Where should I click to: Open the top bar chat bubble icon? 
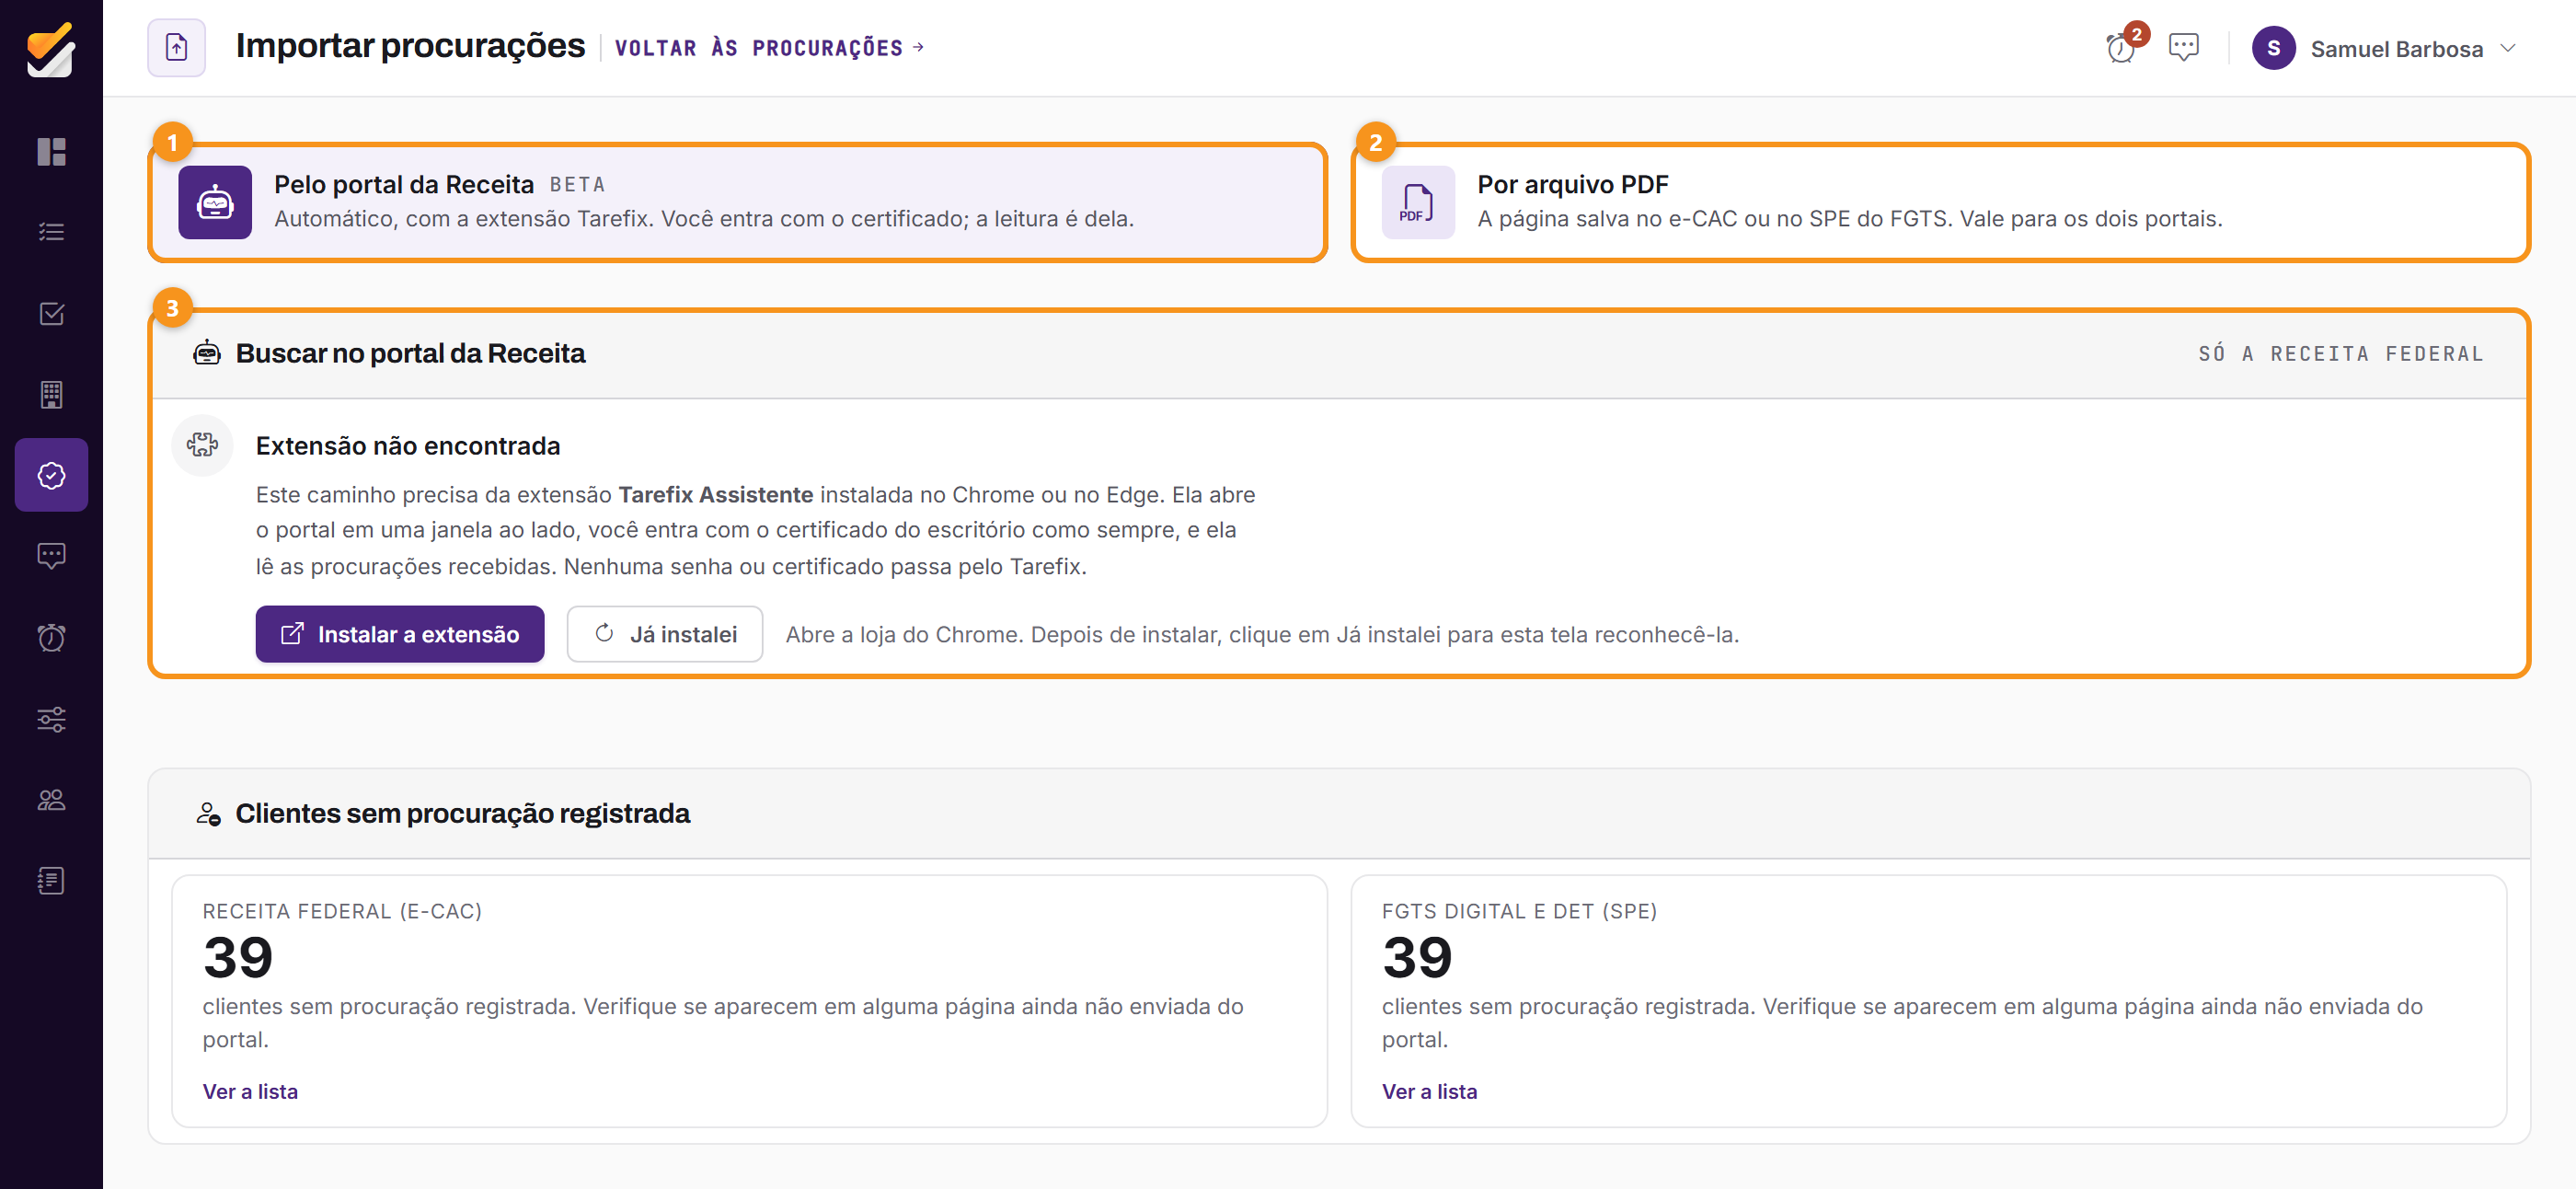(2183, 47)
